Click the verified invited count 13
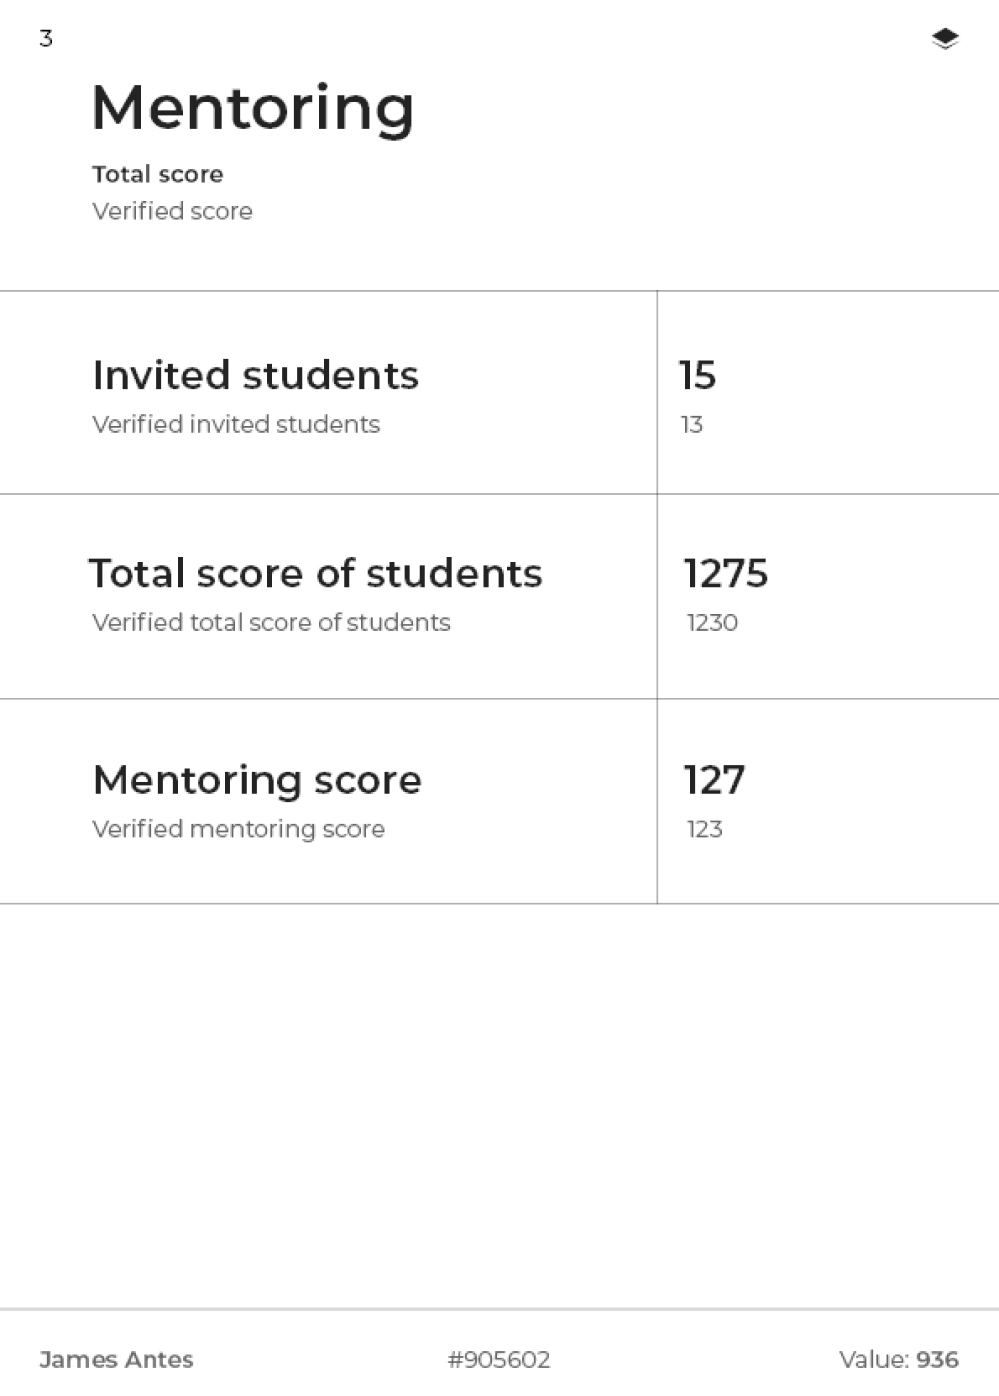The width and height of the screenshot is (999, 1396). pos(691,424)
